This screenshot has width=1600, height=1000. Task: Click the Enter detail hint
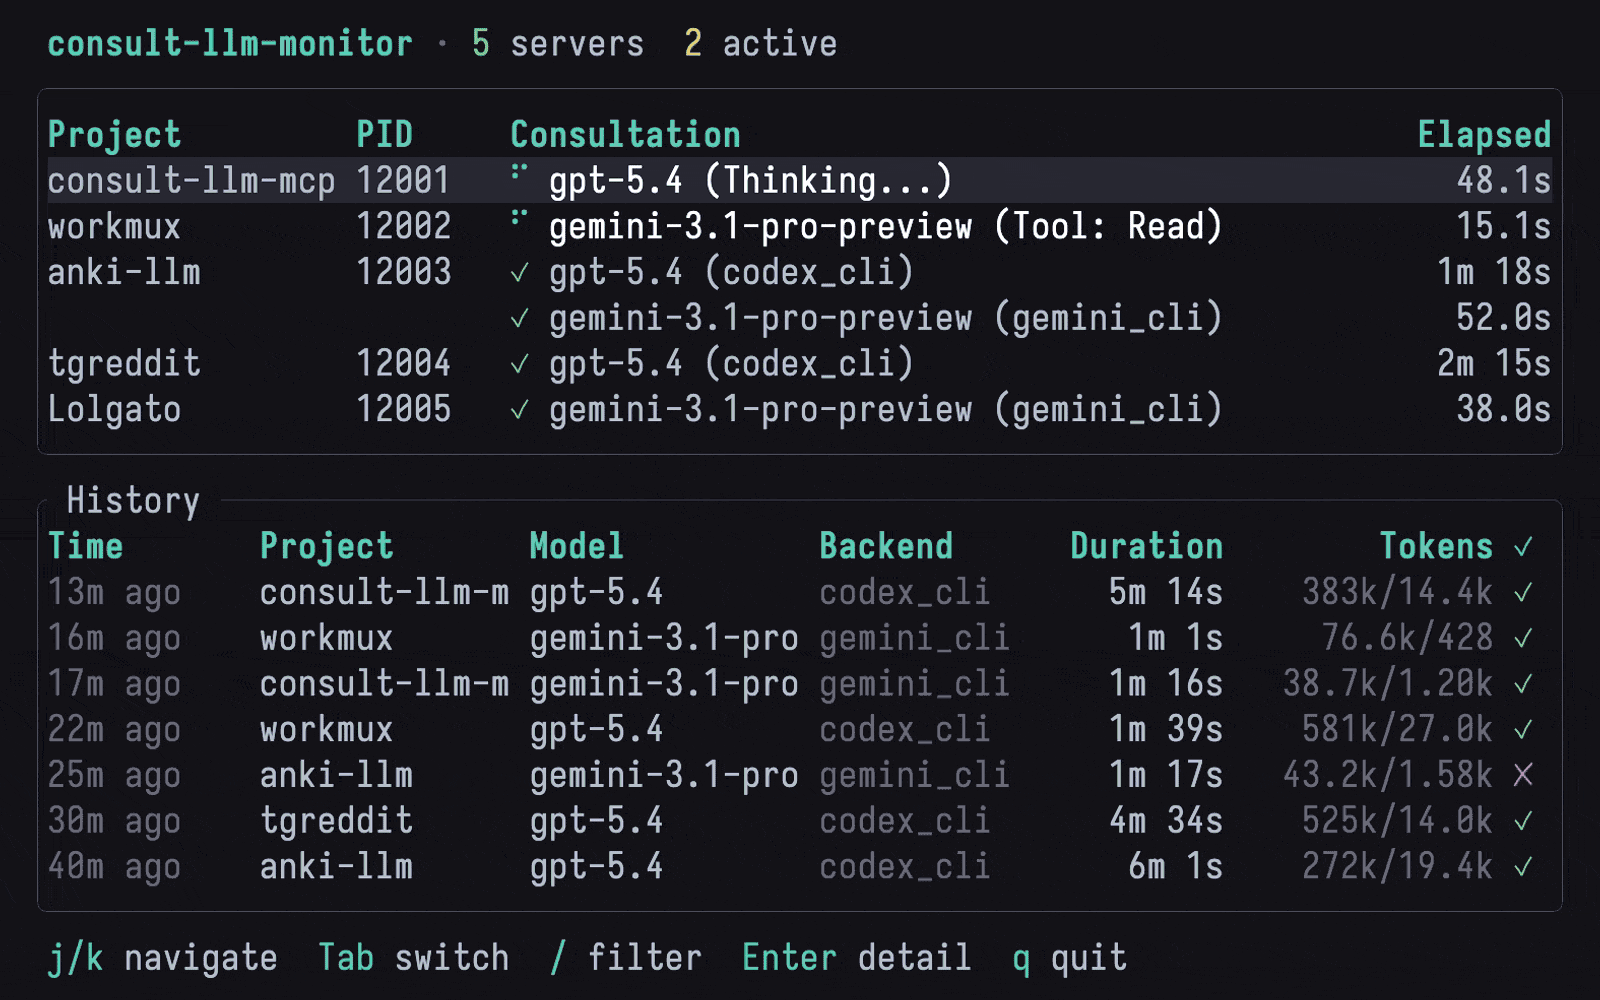tap(856, 958)
